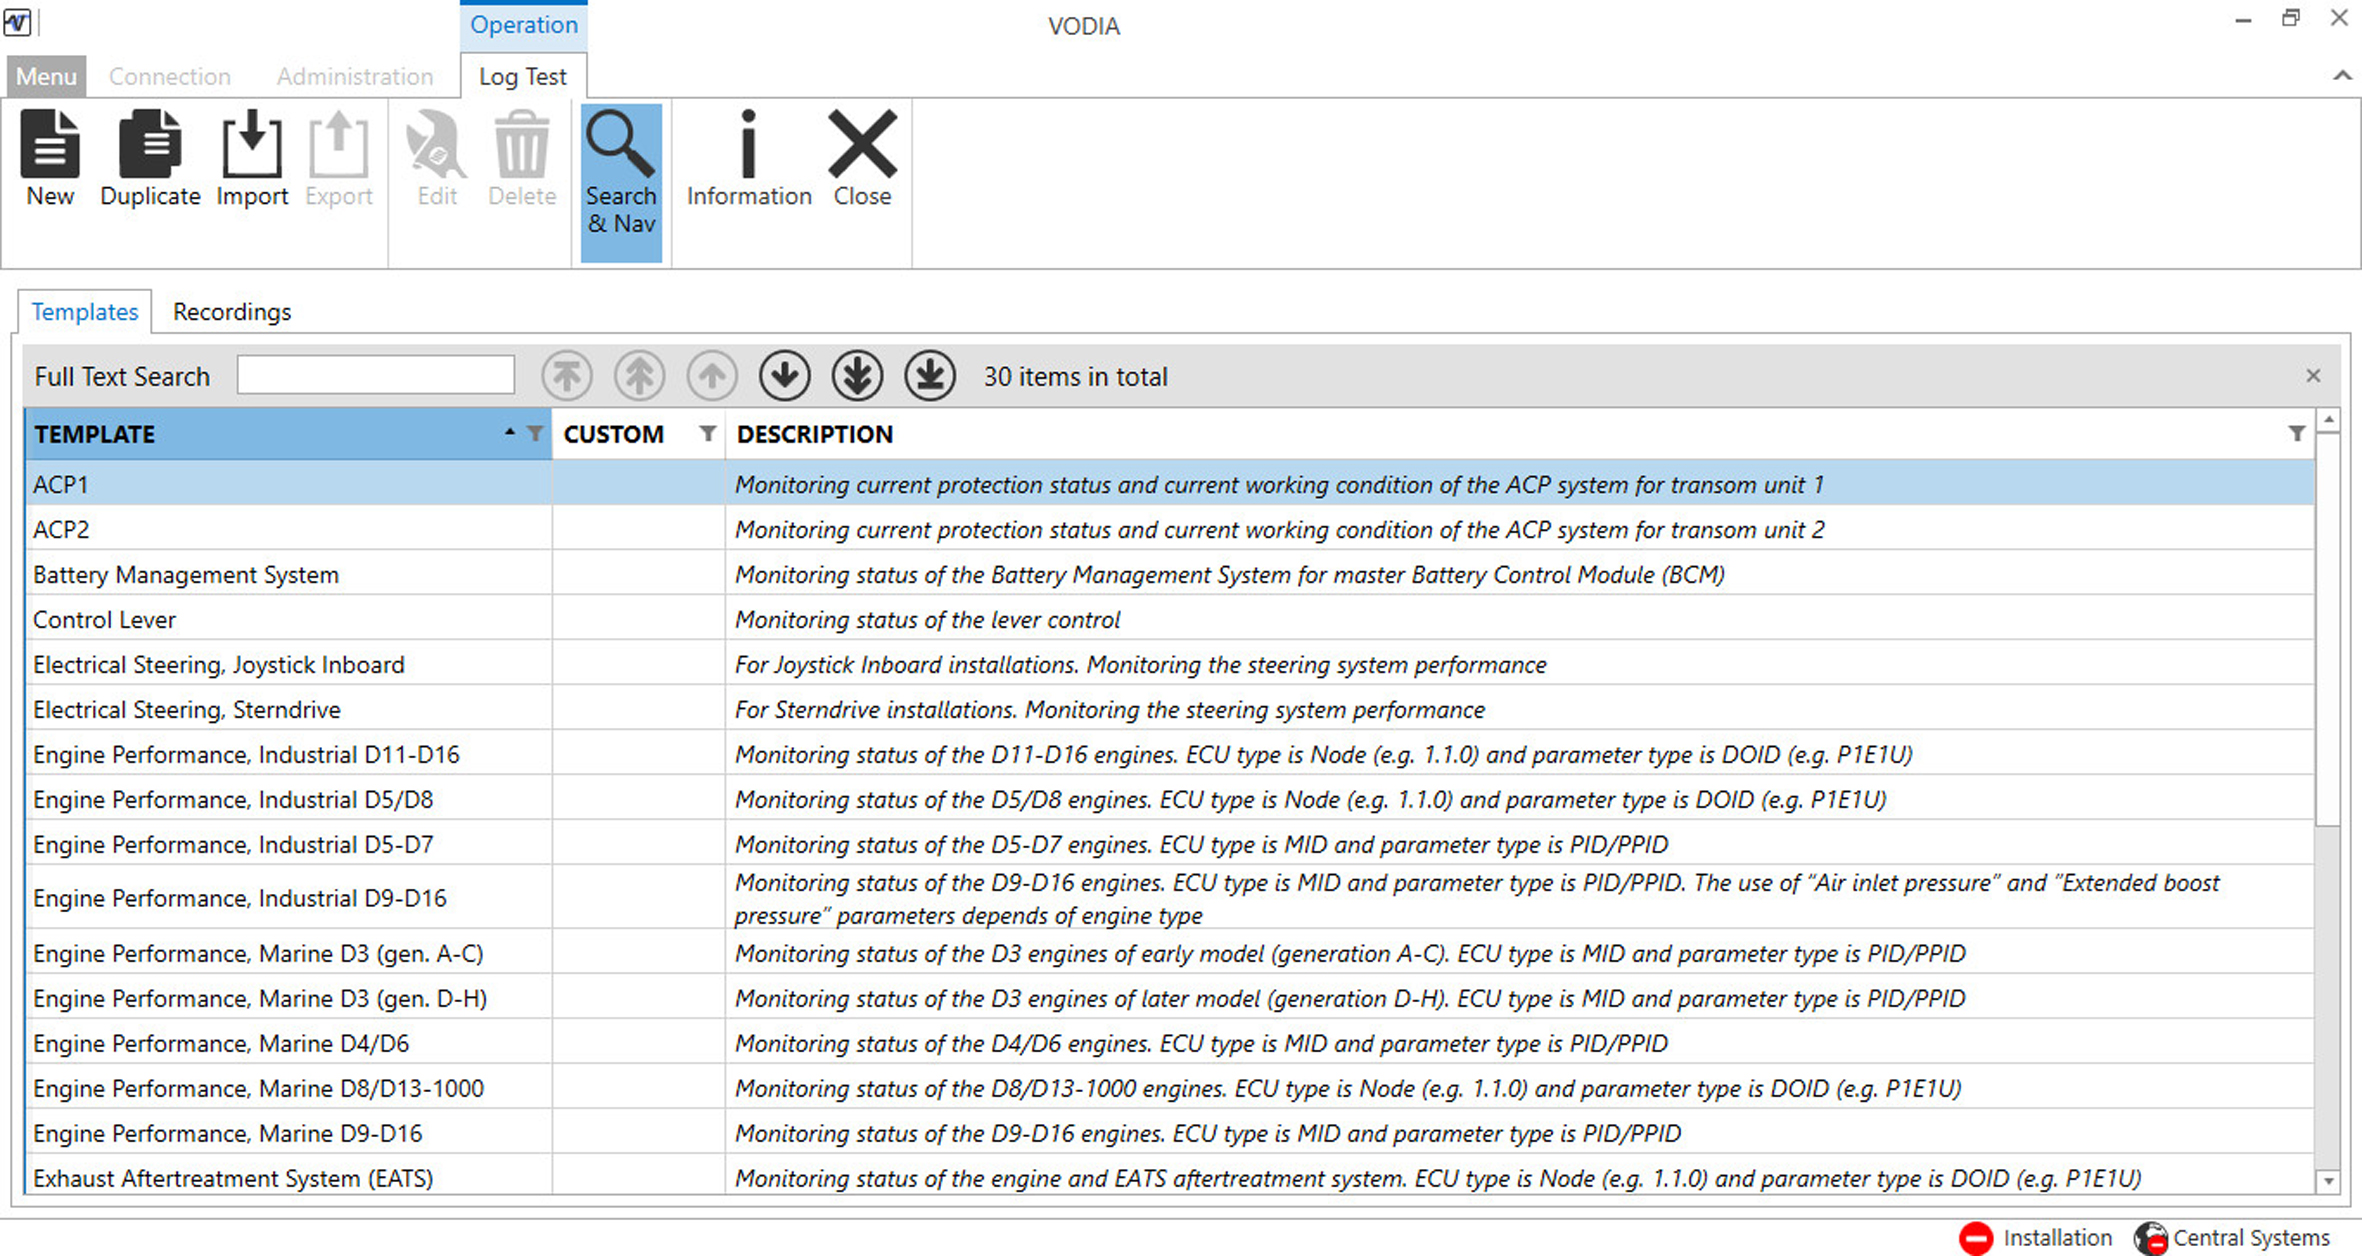Screen dimensions: 2362x1256
Task: Click the single down-arrow navigation icon
Action: tap(784, 376)
